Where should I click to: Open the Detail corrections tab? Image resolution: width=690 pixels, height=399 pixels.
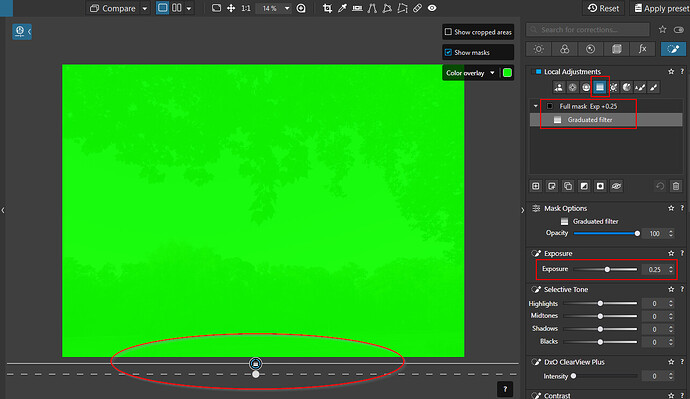coord(591,49)
